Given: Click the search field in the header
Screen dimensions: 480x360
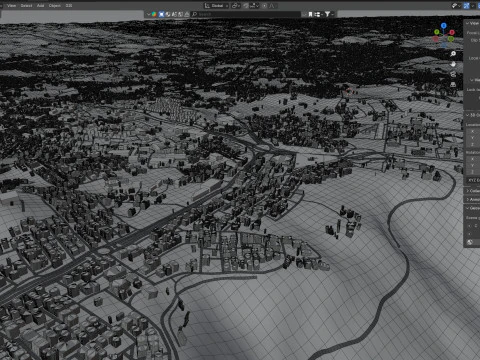Looking at the screenshot, I should [x=246, y=14].
